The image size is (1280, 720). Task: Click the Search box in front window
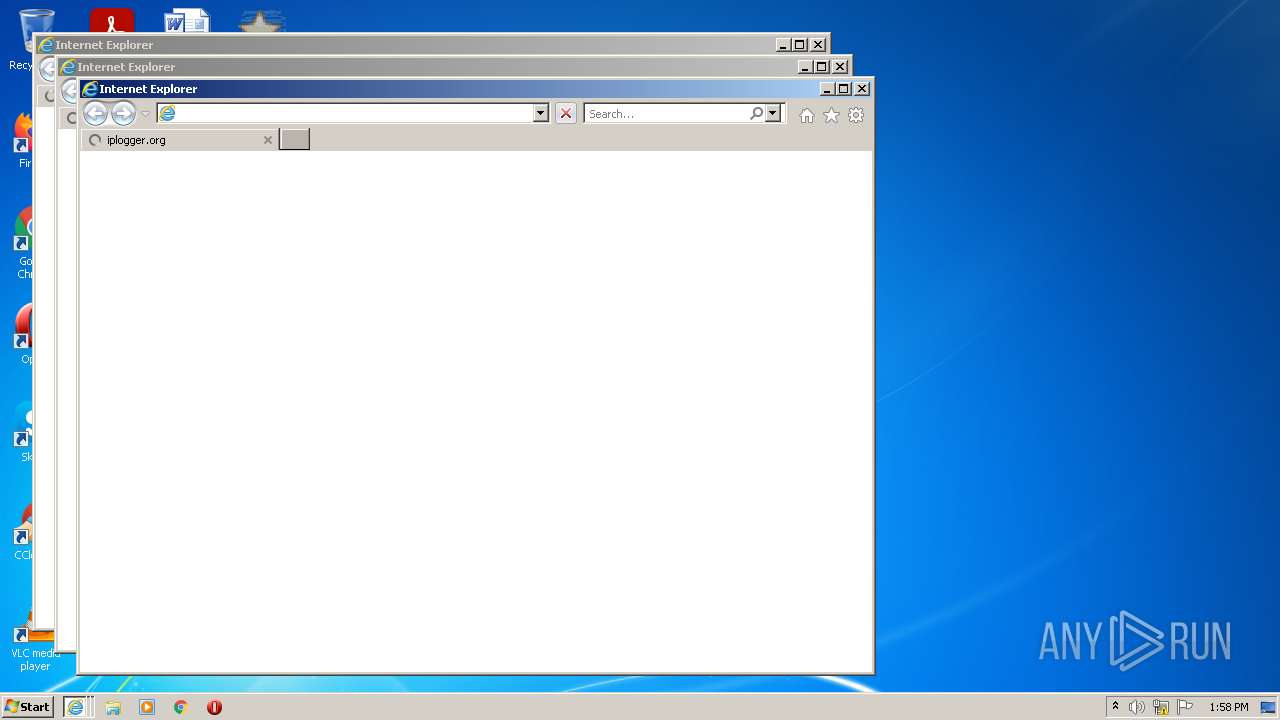(667, 113)
